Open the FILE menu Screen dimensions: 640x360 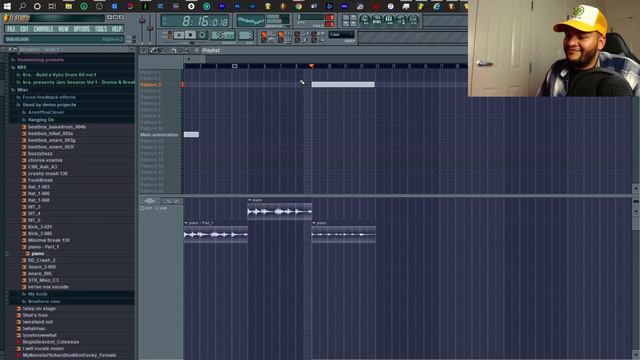pyautogui.click(x=11, y=29)
